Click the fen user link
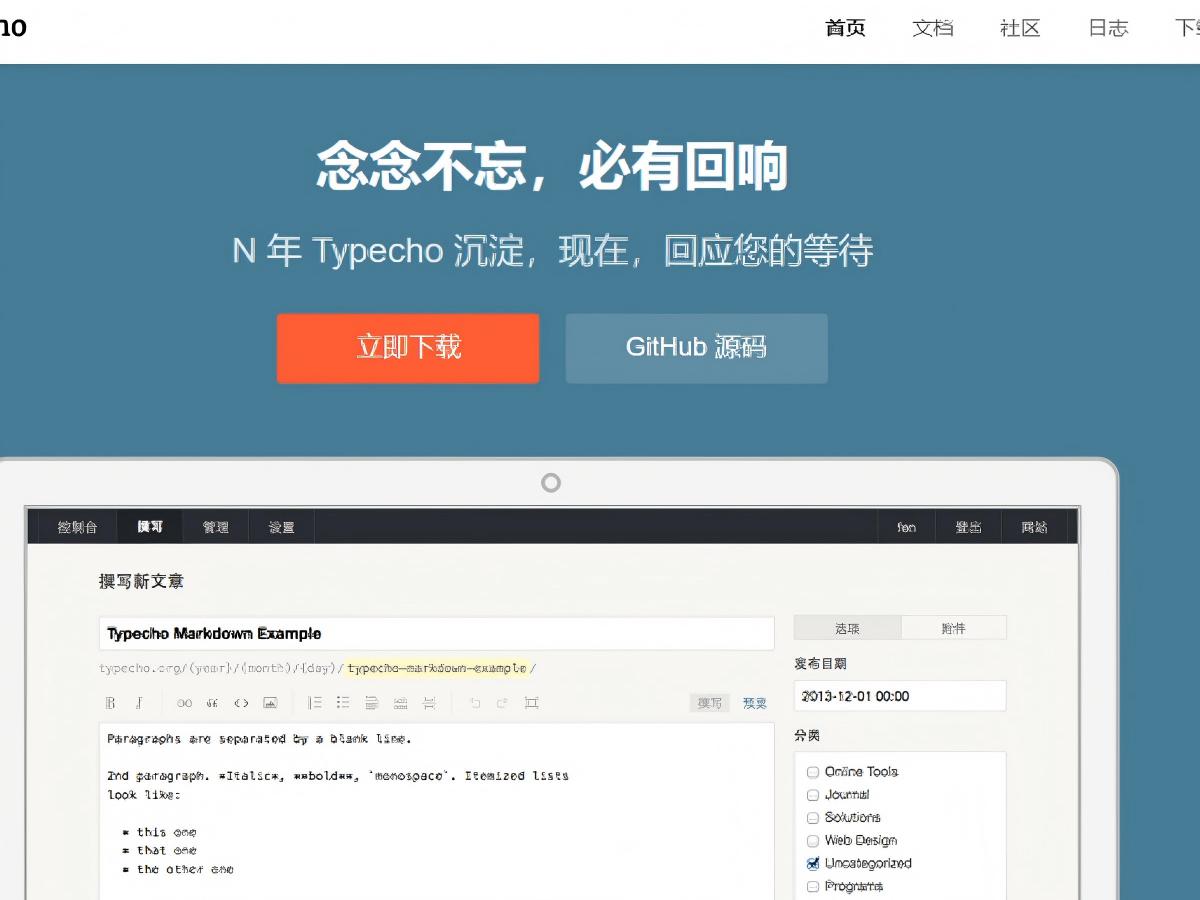The width and height of the screenshot is (1200, 900). 906,527
